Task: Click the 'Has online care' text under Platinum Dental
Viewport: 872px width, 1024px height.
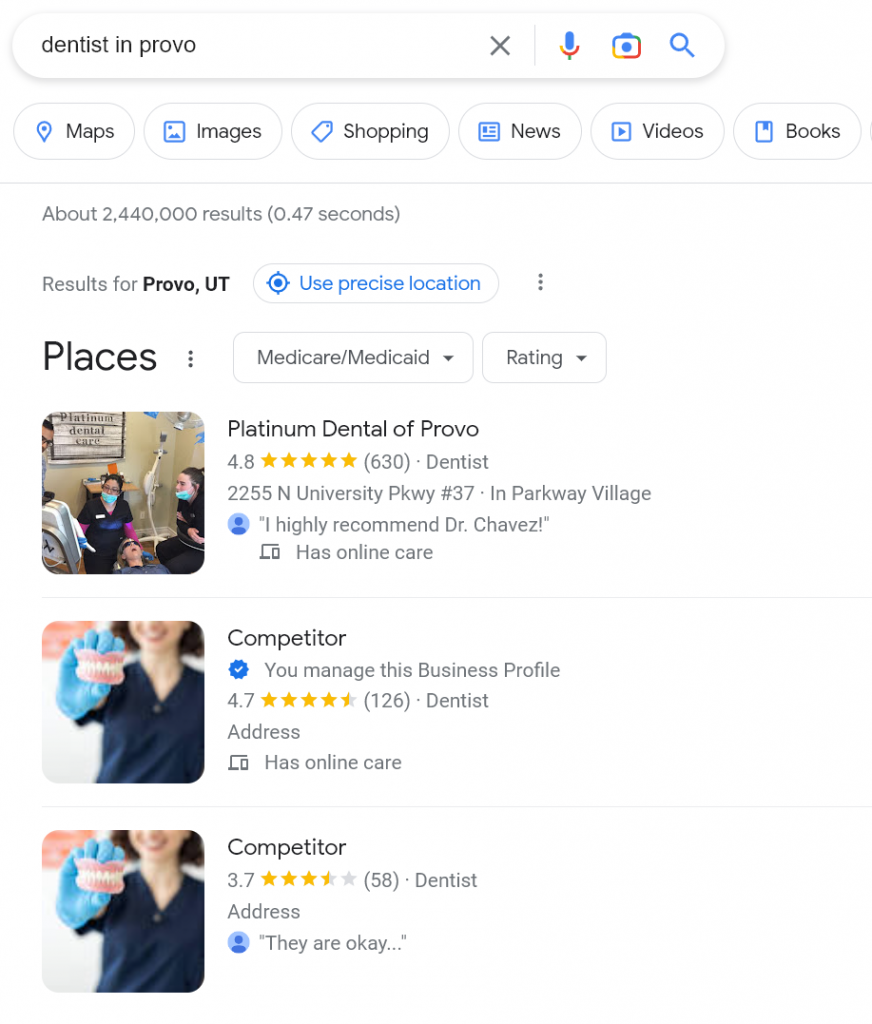Action: coord(364,552)
